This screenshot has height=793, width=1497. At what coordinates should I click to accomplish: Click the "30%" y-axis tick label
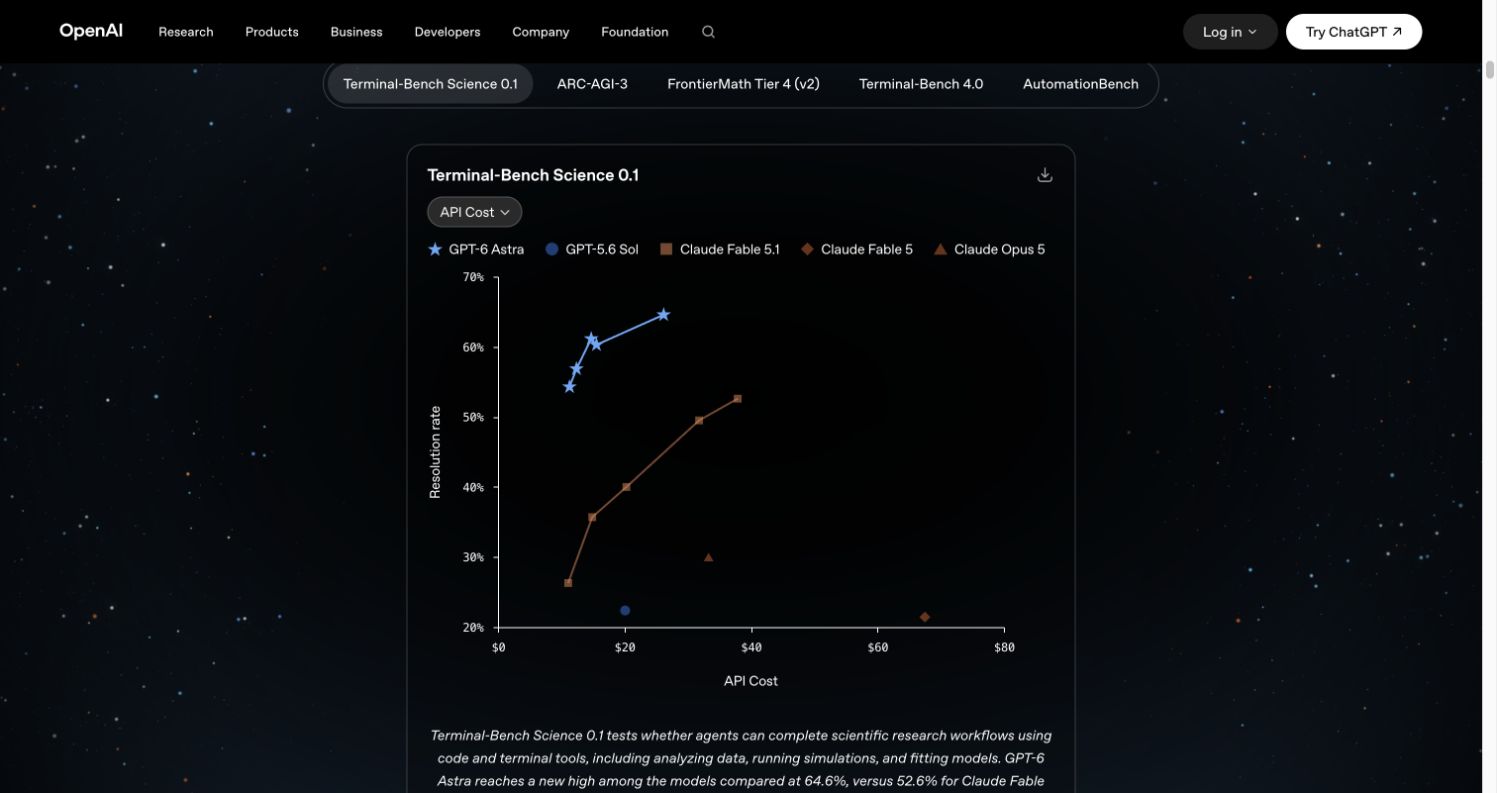pyautogui.click(x=473, y=557)
